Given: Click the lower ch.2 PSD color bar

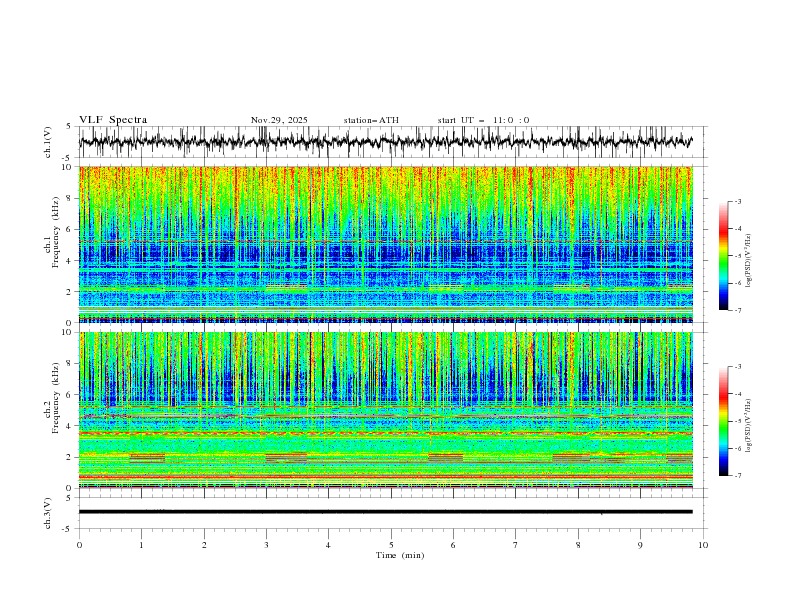Looking at the screenshot, I should point(723,420).
